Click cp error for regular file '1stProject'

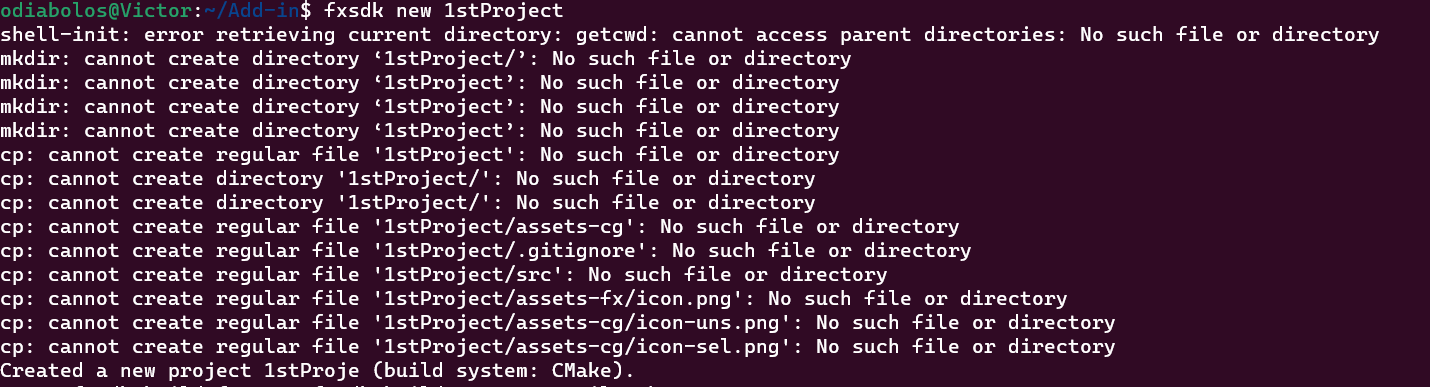[420, 155]
